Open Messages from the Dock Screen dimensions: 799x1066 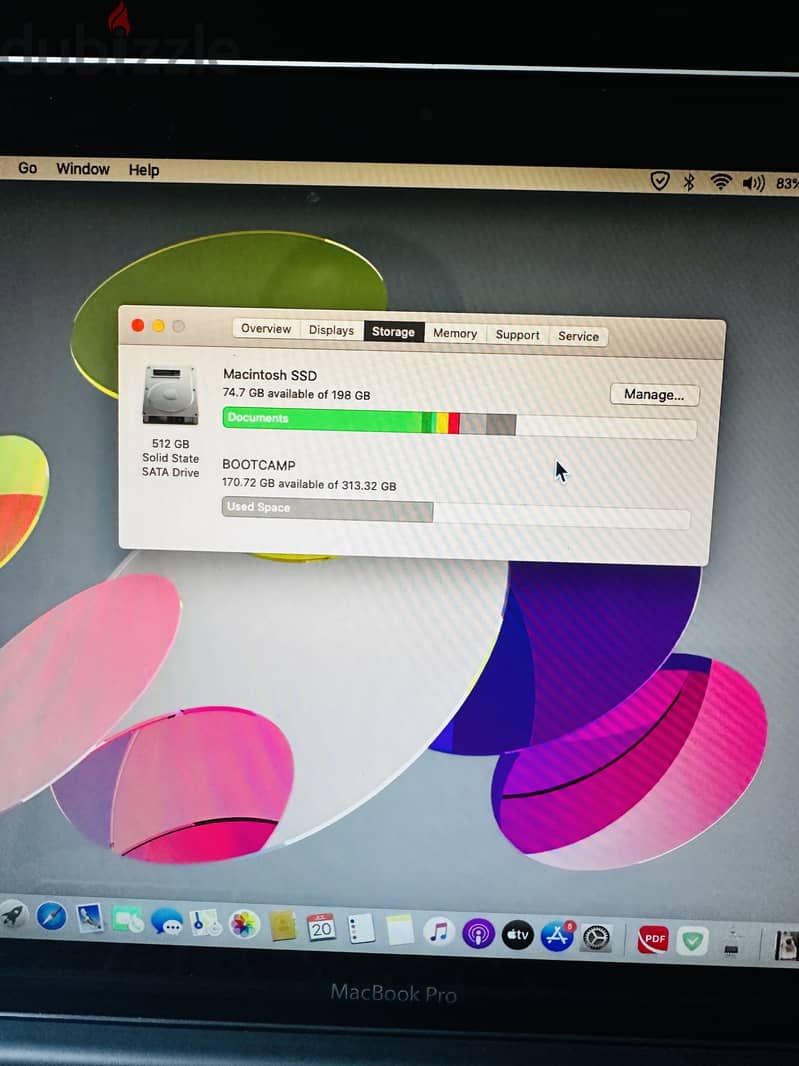167,923
